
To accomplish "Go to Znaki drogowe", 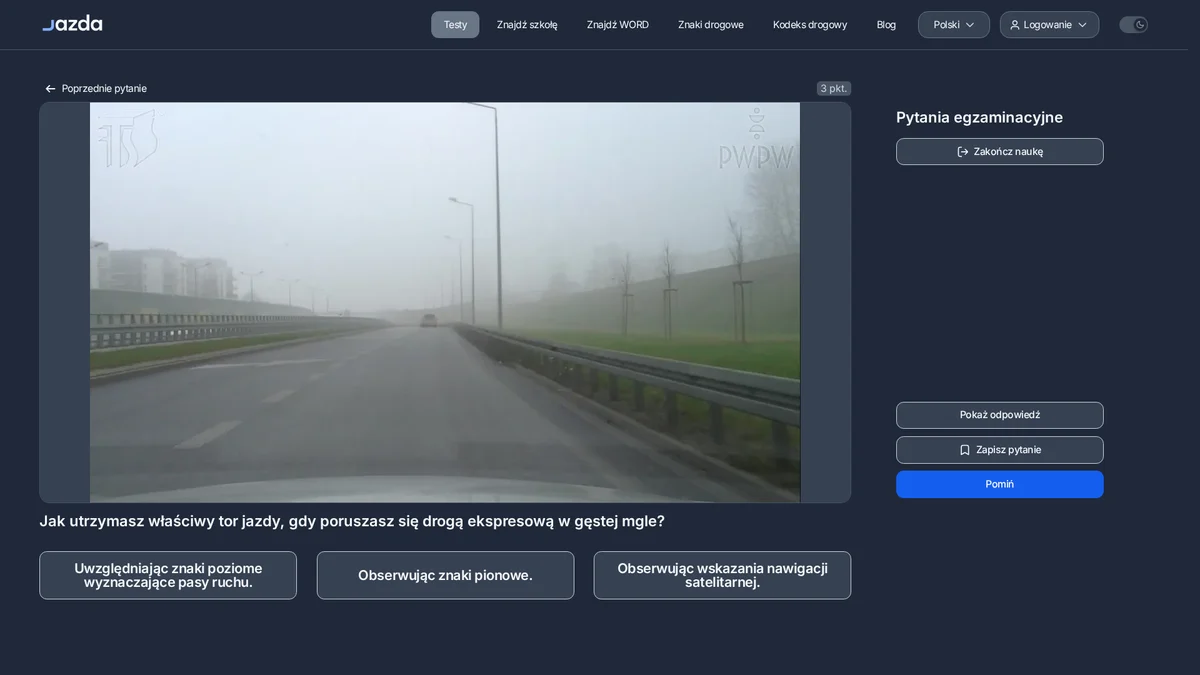I will [x=711, y=25].
